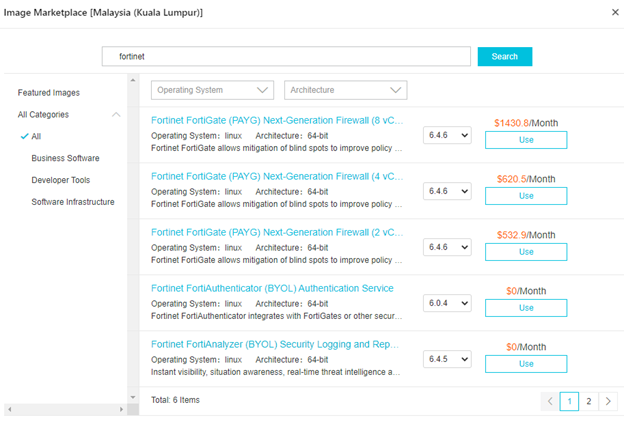Click the search field containing fortinet

pyautogui.click(x=286, y=57)
